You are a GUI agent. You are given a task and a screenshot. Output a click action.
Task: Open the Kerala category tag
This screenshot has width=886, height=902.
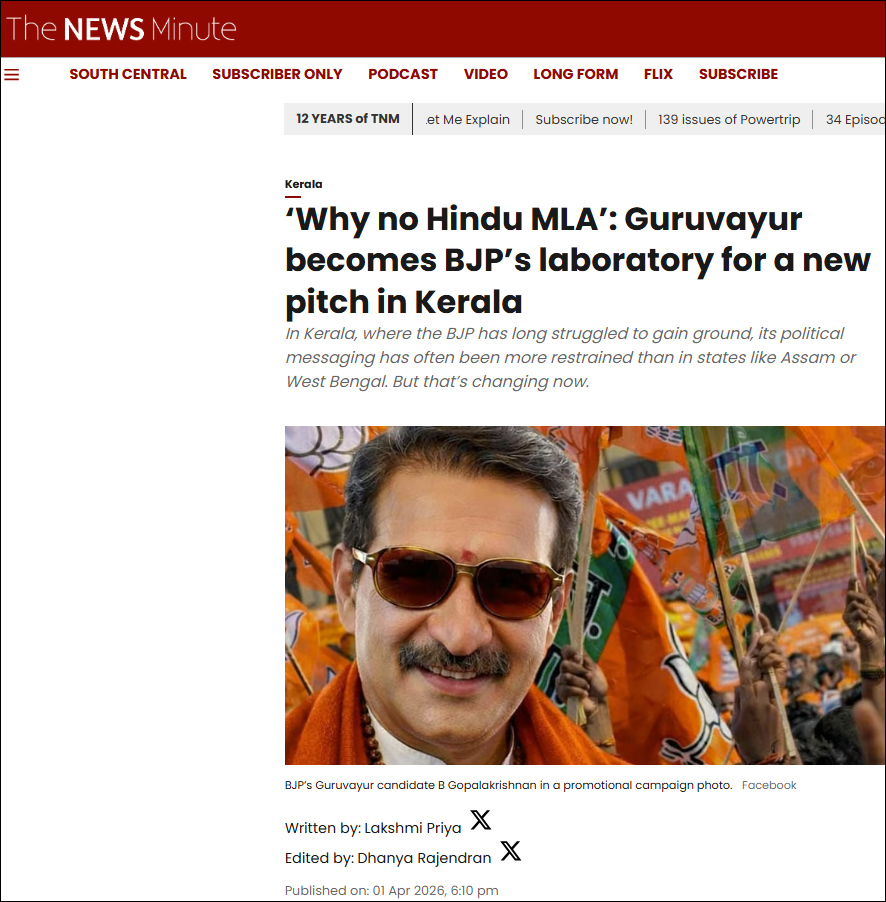[x=303, y=184]
